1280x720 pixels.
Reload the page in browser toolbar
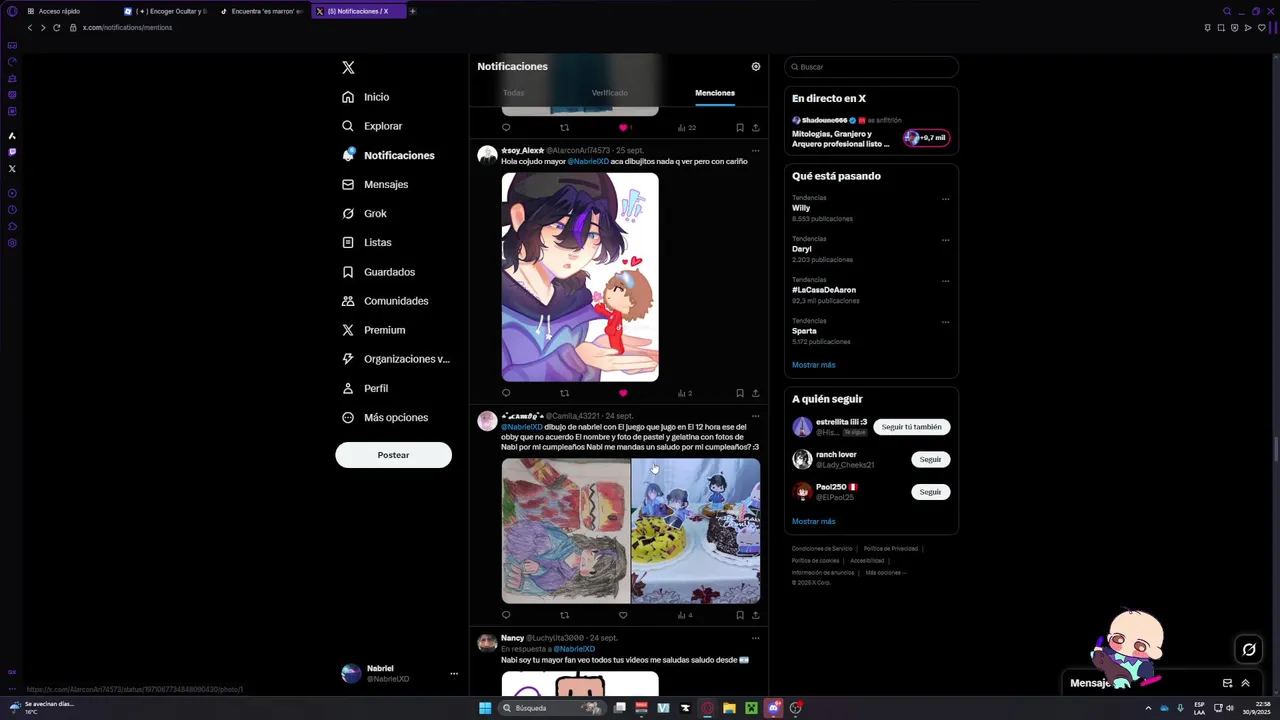(56, 27)
